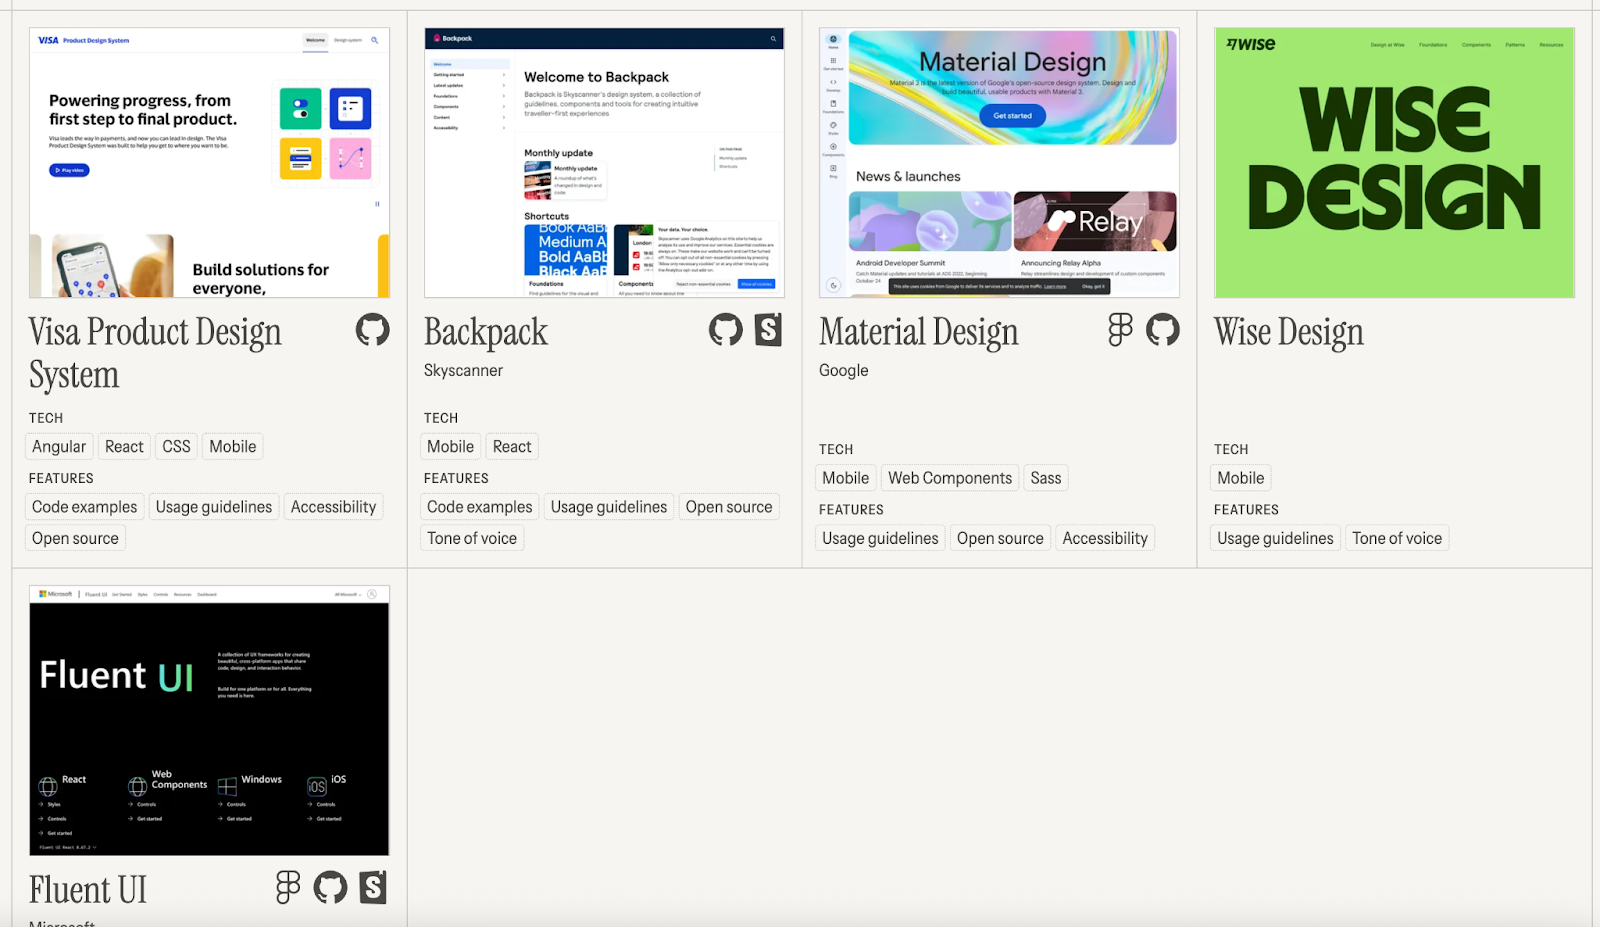Click Backpack's GitHub icon
The image size is (1600, 927).
coord(725,330)
